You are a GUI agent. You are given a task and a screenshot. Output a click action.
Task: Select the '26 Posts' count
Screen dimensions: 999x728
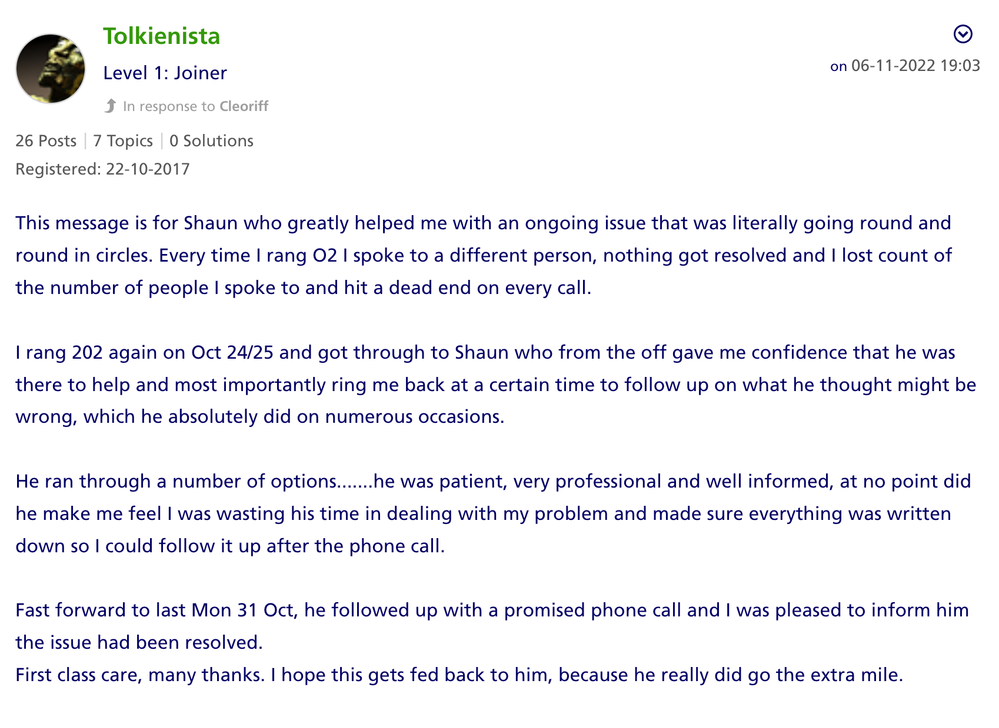46,141
